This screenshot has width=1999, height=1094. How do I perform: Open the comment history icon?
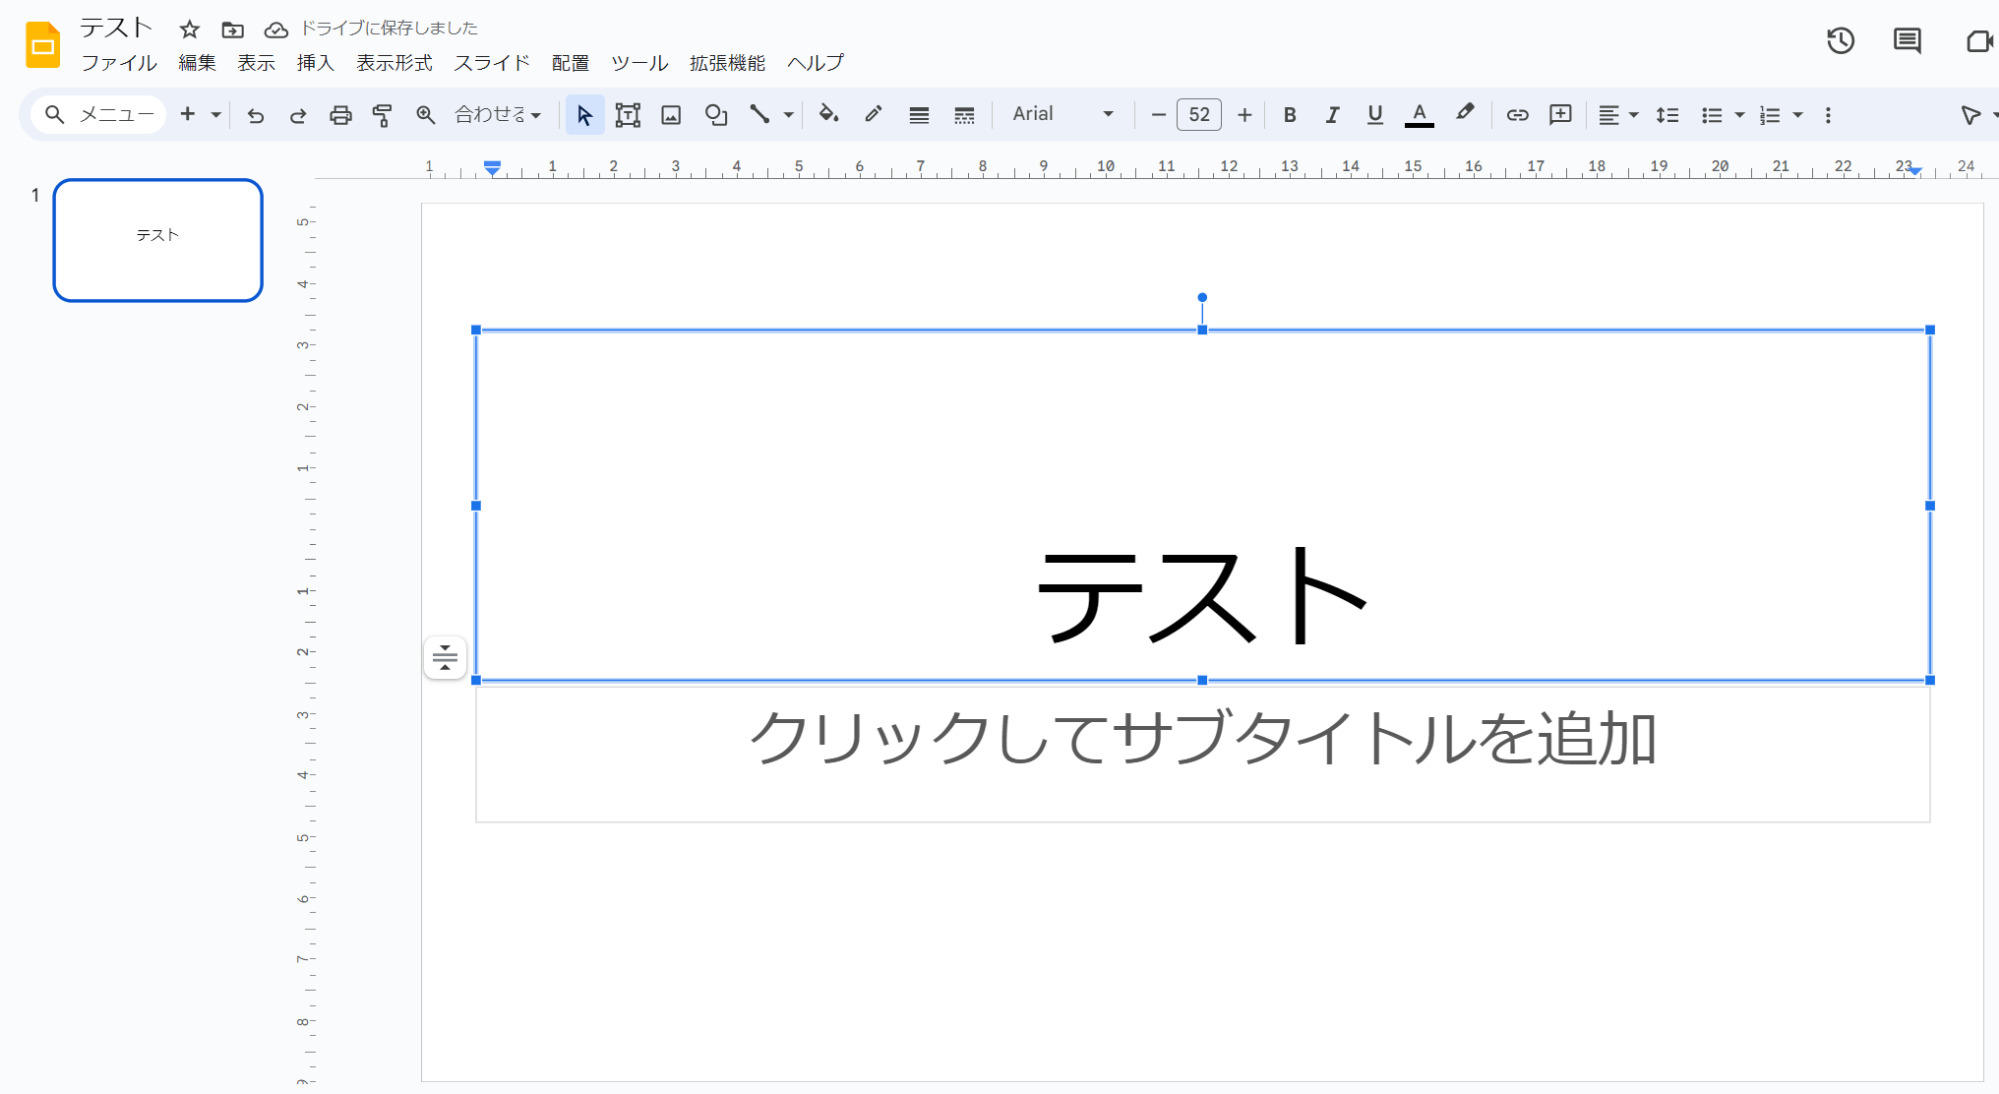point(1907,41)
